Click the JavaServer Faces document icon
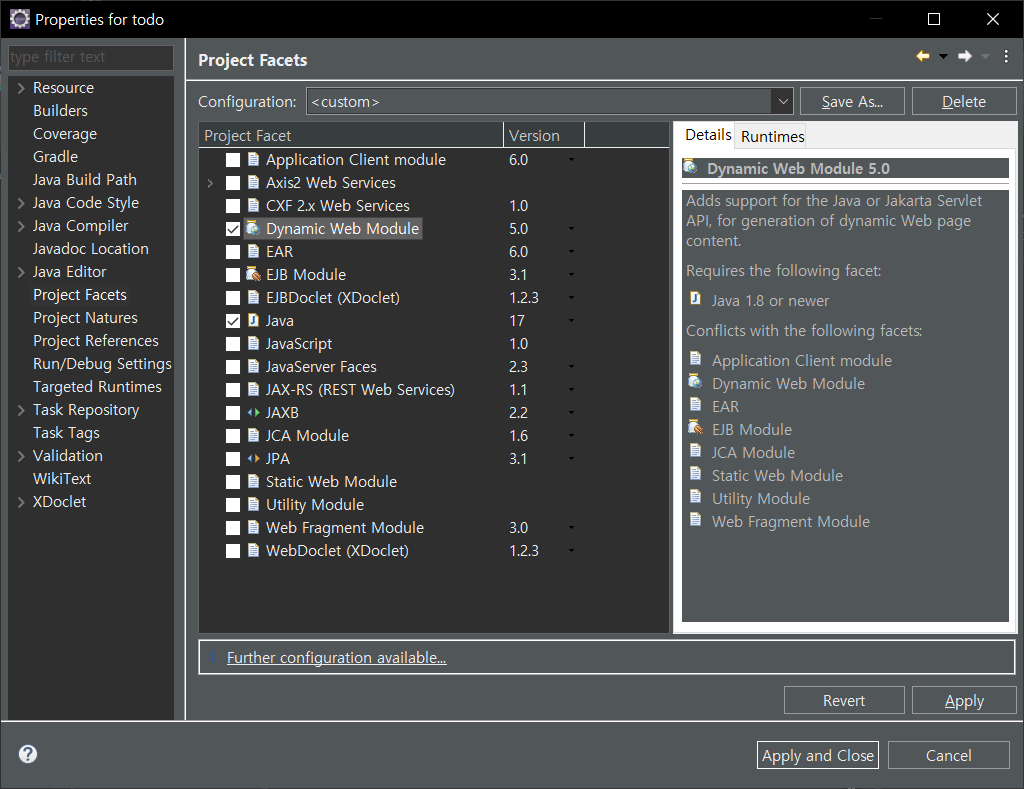Viewport: 1024px width, 789px height. [253, 366]
